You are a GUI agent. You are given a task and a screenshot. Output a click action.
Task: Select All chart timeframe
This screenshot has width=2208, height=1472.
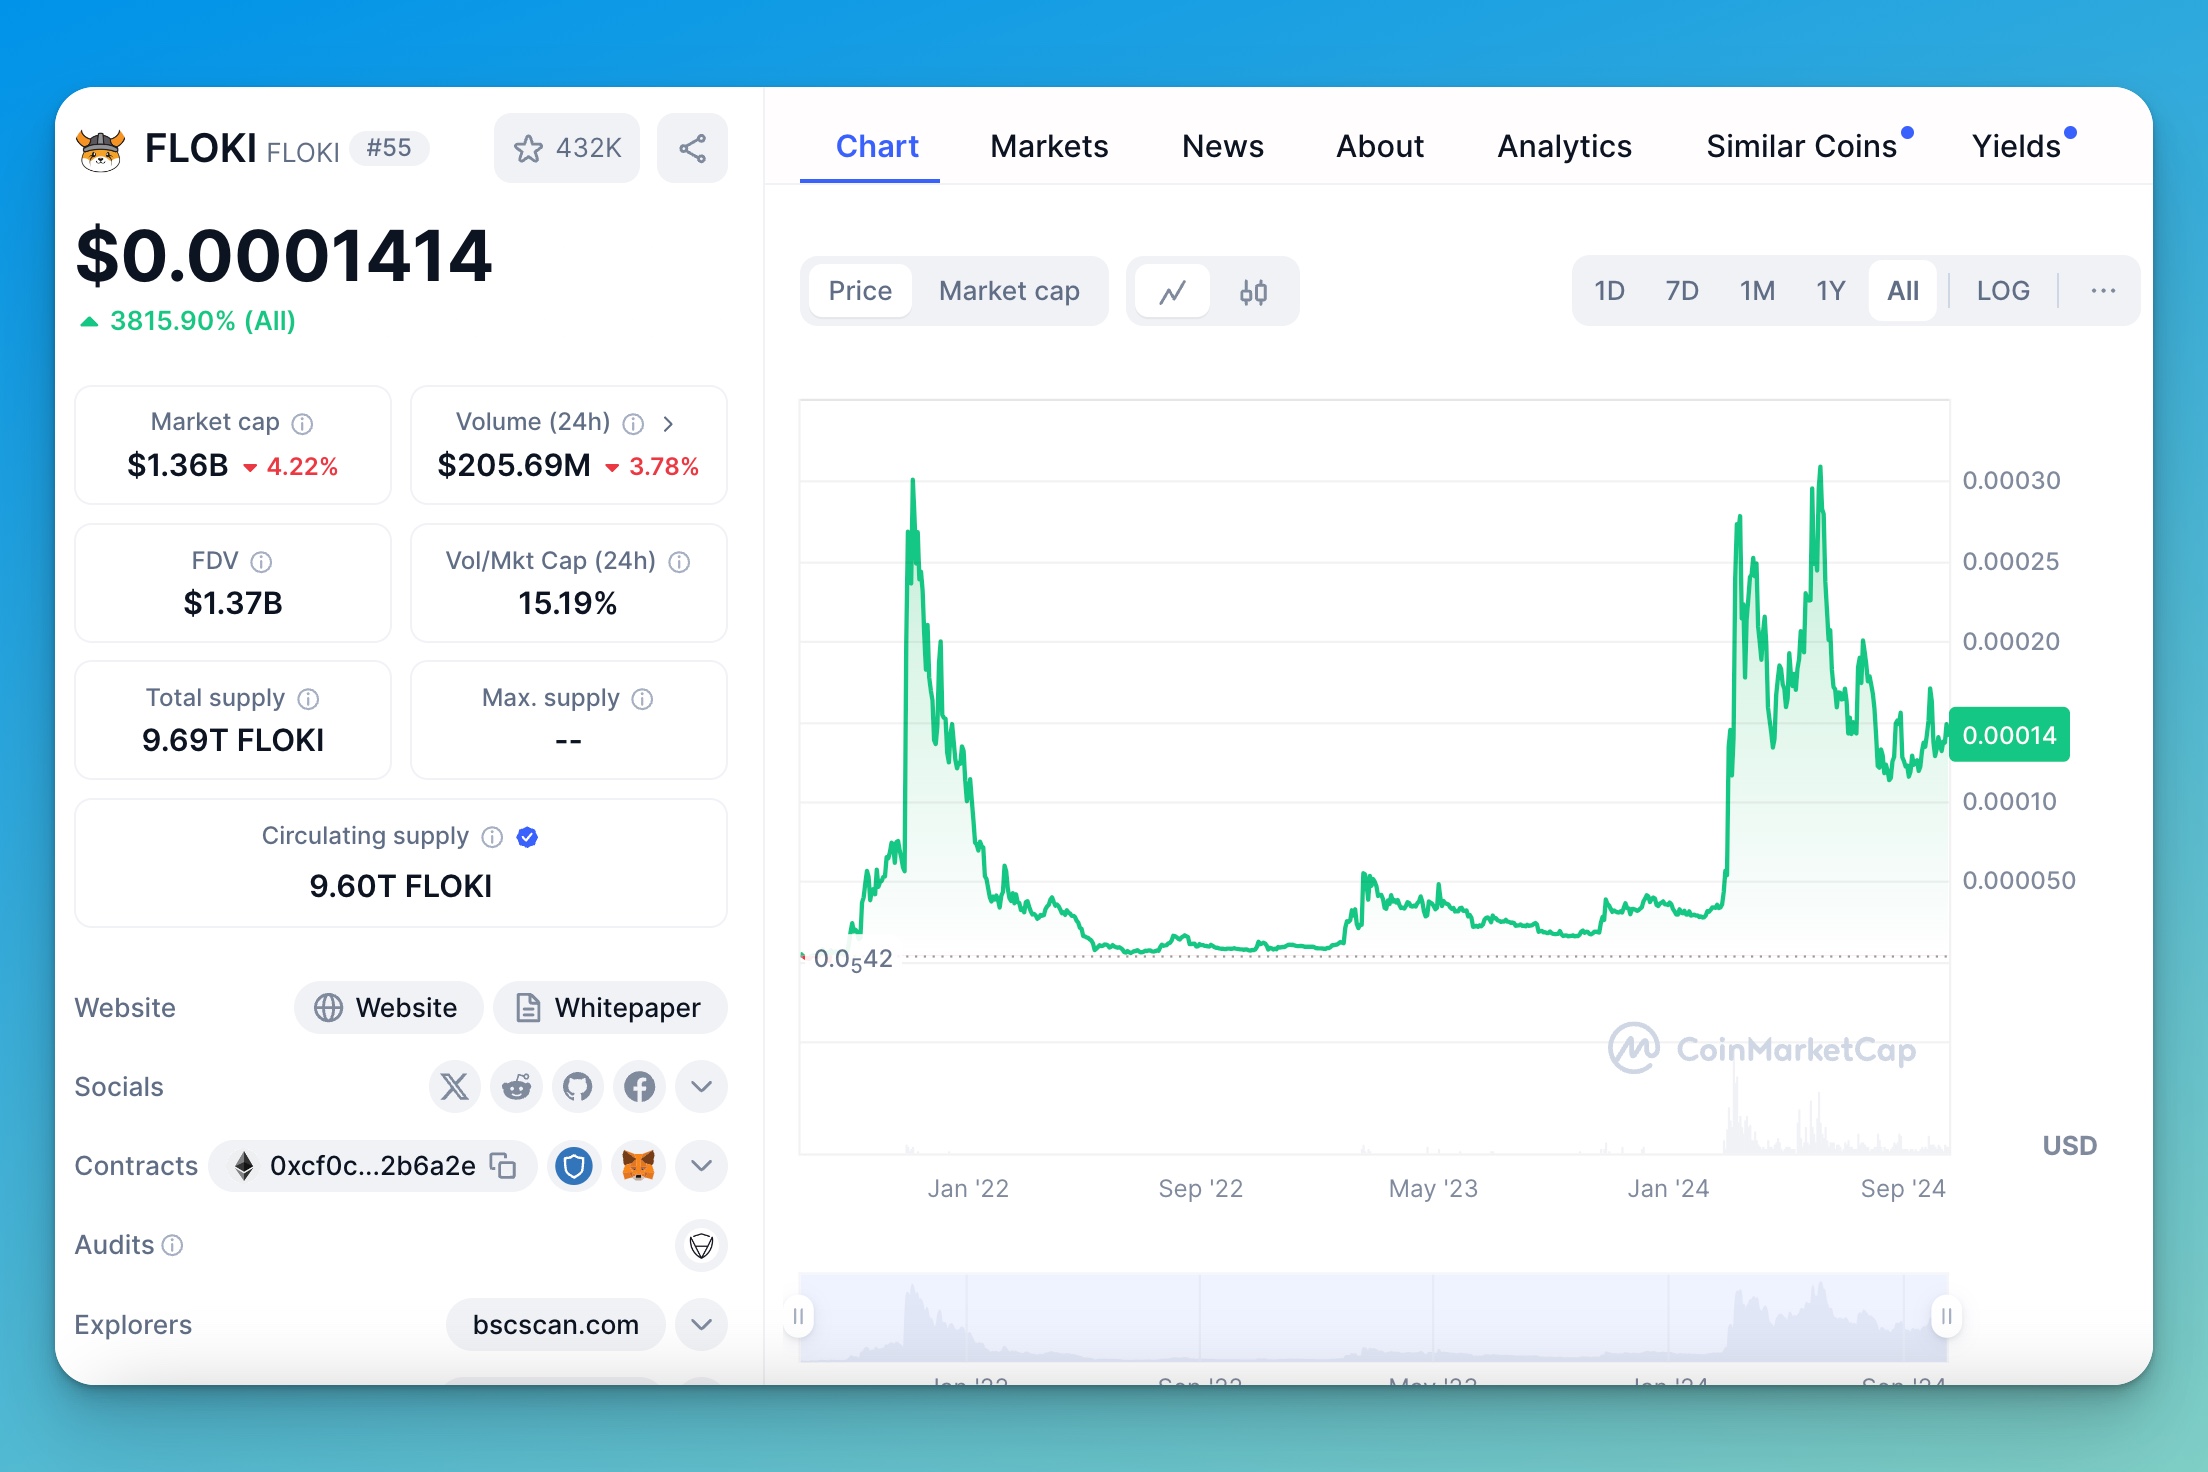click(x=1902, y=291)
